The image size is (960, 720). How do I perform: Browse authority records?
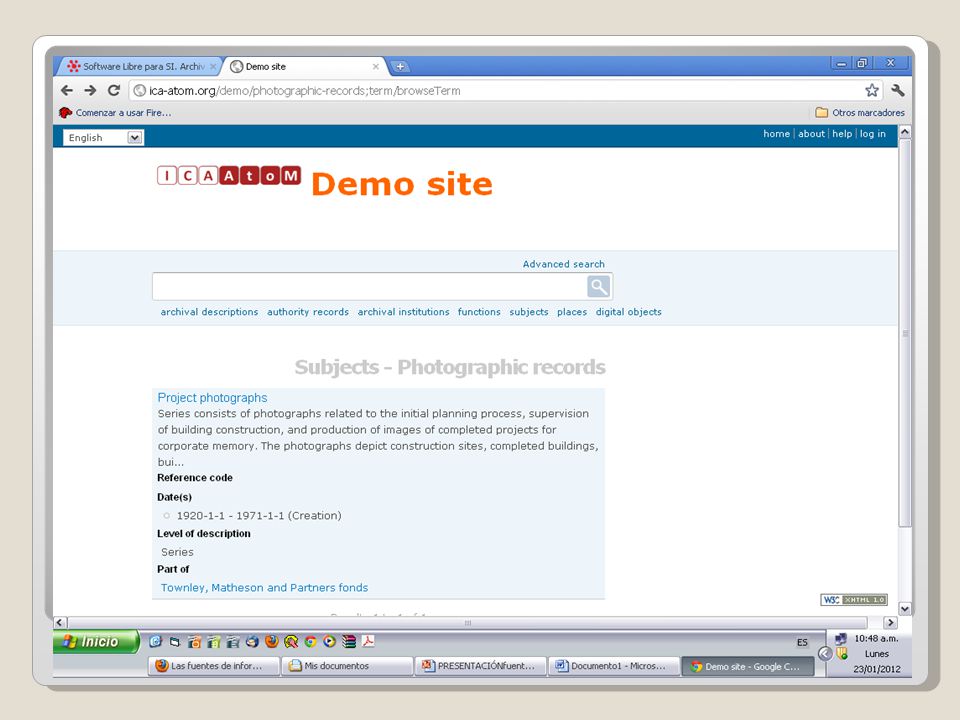pos(308,312)
